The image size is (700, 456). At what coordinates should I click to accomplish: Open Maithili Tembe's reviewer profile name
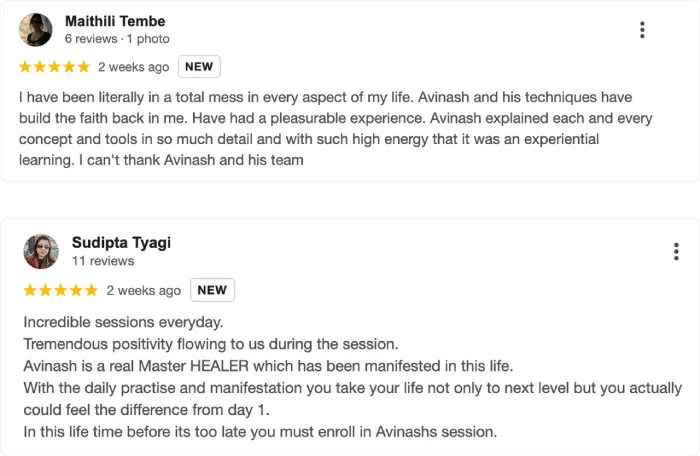click(115, 21)
